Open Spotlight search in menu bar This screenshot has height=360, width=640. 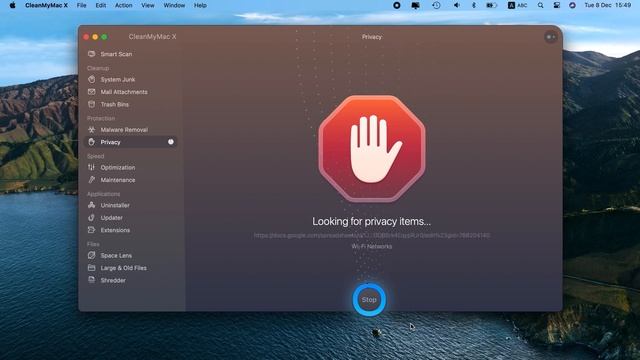(x=540, y=5)
